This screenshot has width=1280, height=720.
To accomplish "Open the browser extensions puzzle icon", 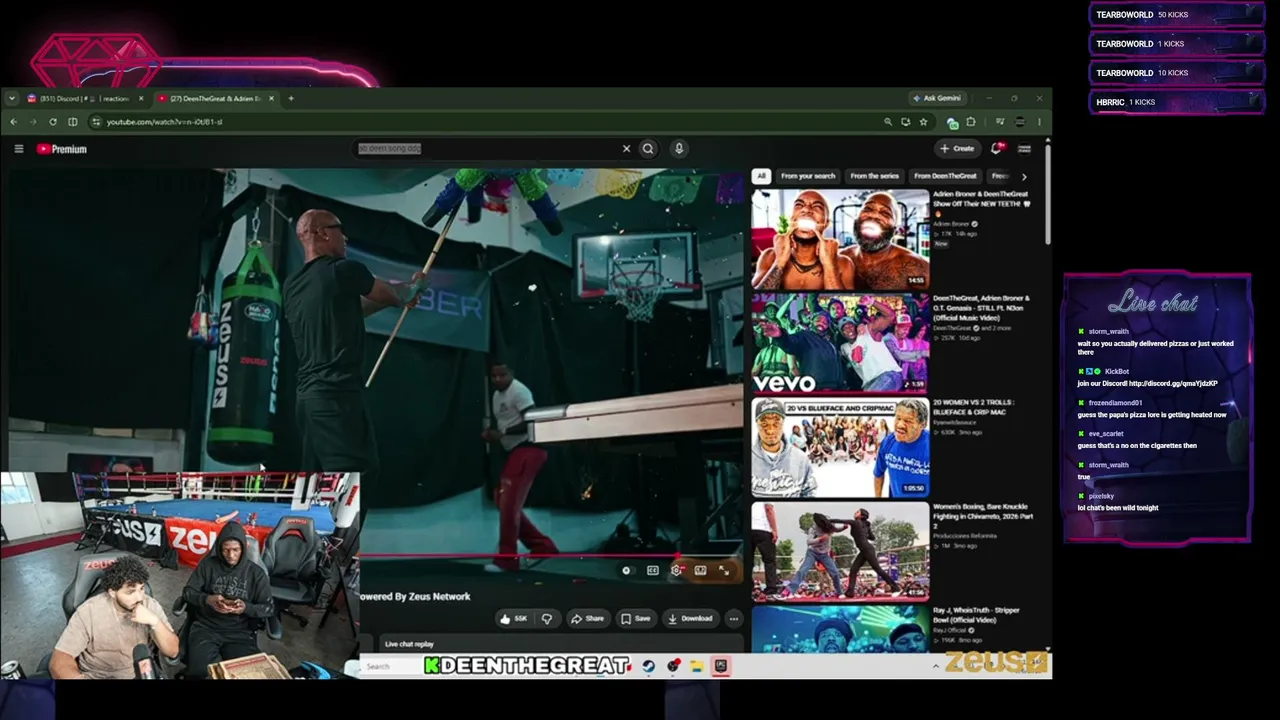I will pos(970,122).
